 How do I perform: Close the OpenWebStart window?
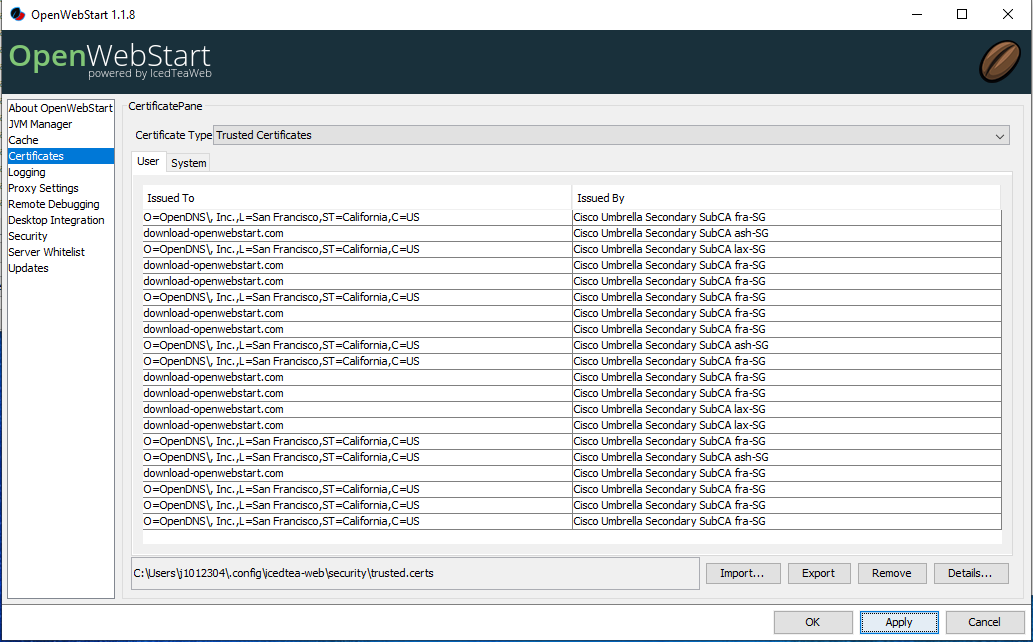pyautogui.click(x=1008, y=14)
